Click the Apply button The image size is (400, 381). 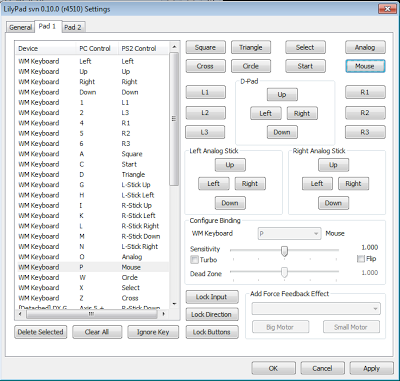click(x=371, y=368)
